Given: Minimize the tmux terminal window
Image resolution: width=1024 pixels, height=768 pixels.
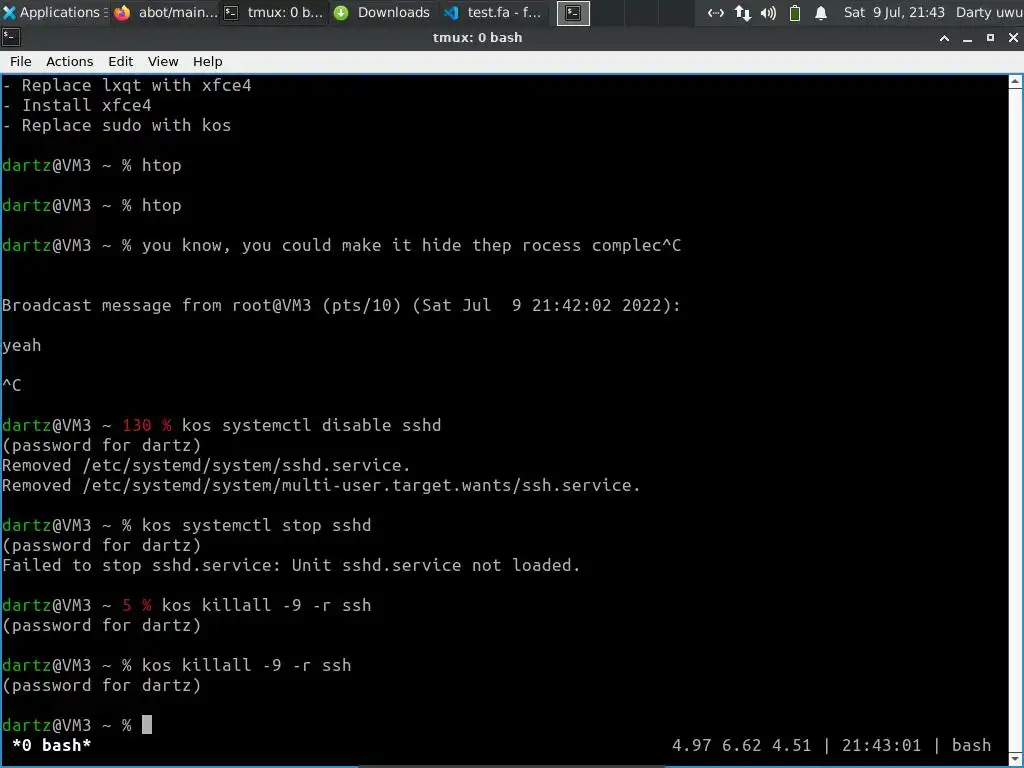Looking at the screenshot, I should click(968, 38).
